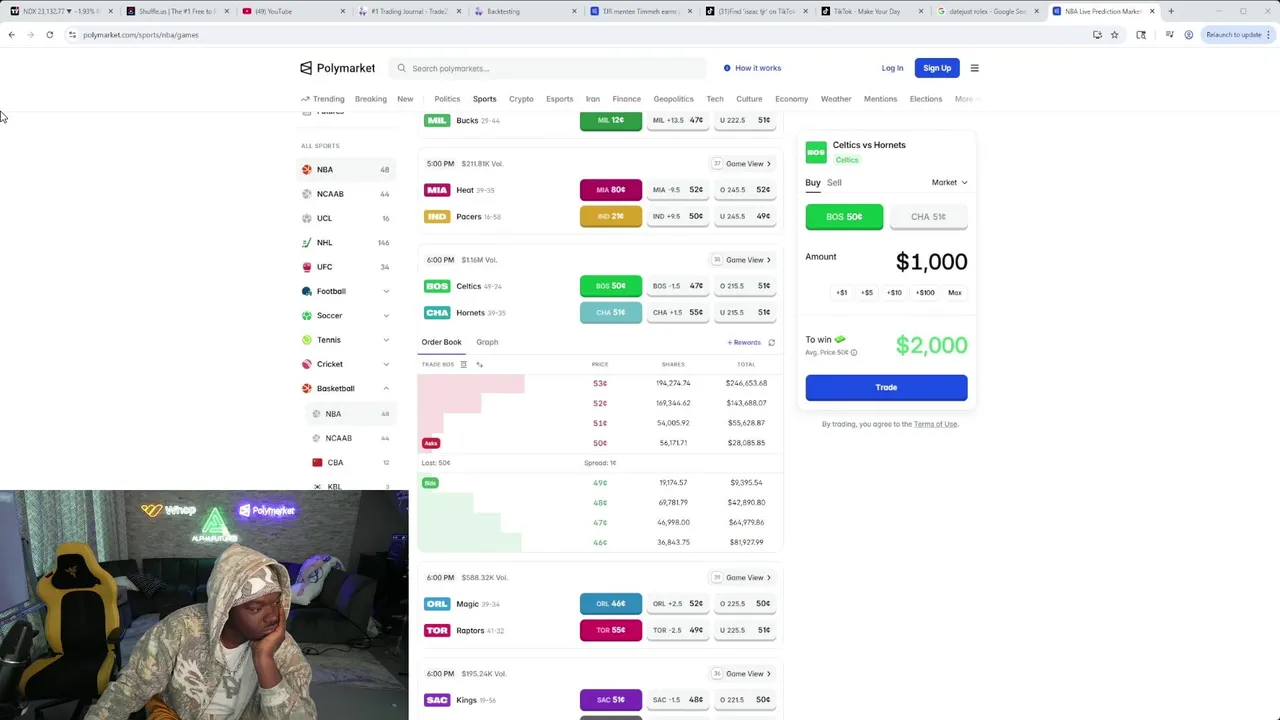This screenshot has width=1280, height=720.
Task: Expand the Tennis category
Action: [386, 340]
